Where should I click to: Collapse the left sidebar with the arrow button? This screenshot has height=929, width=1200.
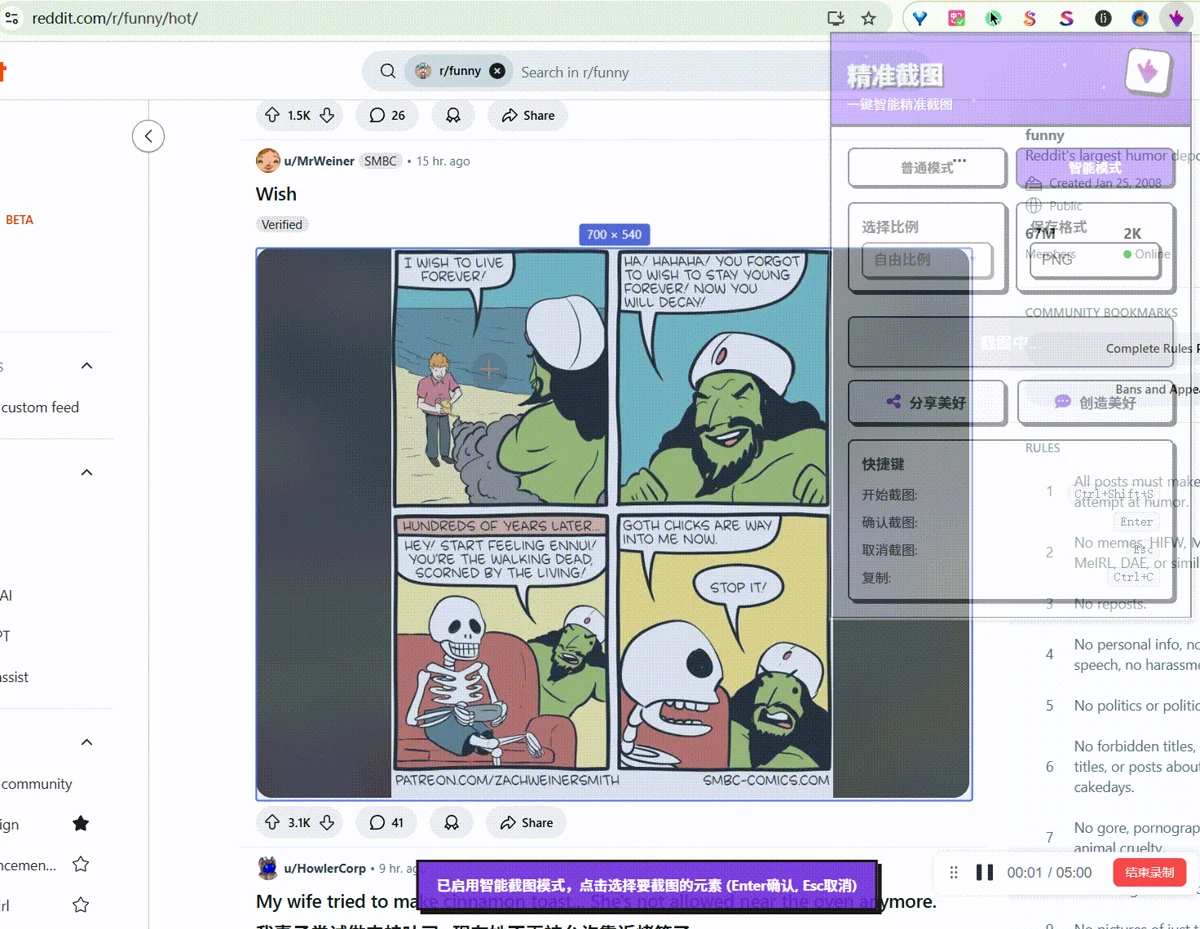pos(148,136)
